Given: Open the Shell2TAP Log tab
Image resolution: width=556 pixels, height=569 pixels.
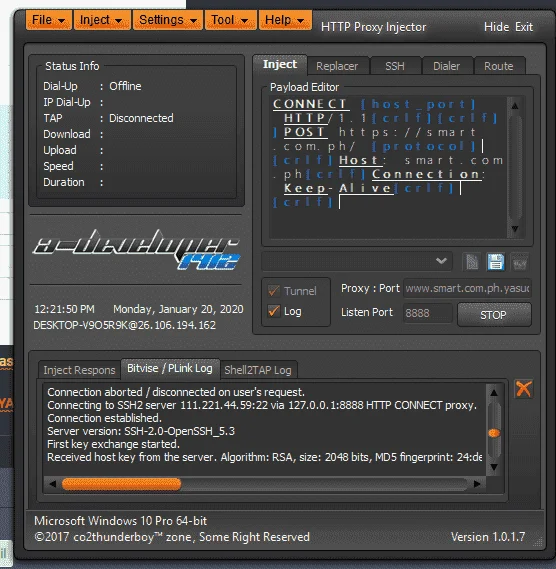Looking at the screenshot, I should [x=258, y=370].
